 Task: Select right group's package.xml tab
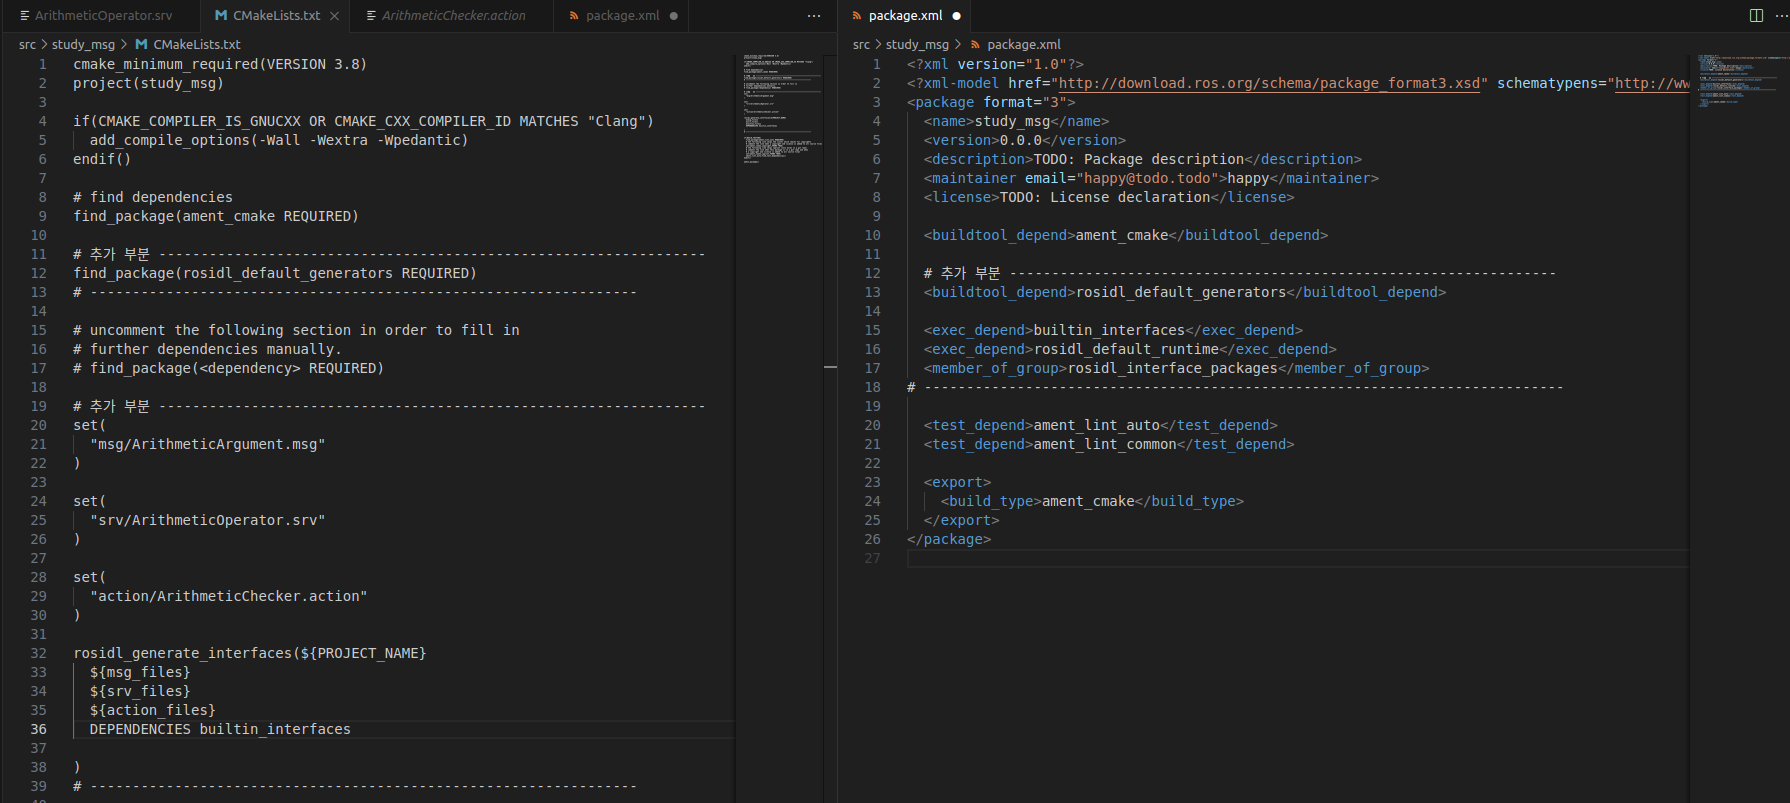coord(905,16)
